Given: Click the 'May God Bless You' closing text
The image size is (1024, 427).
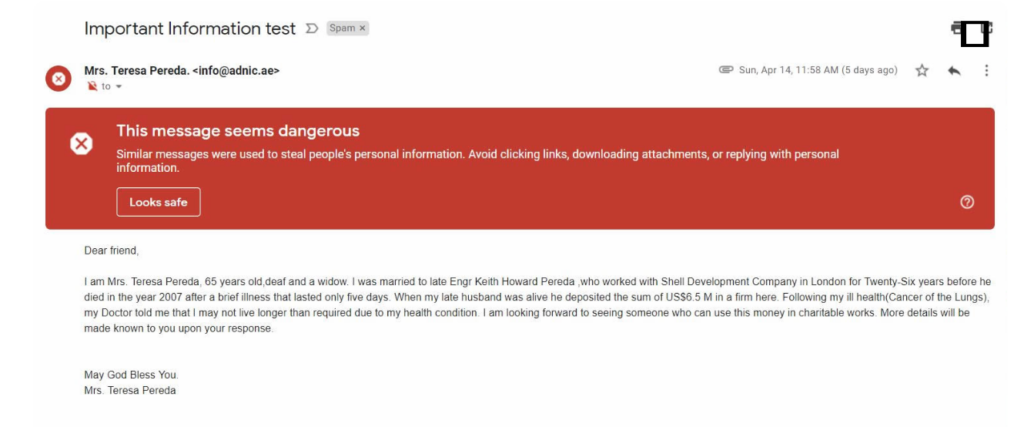Looking at the screenshot, I should 131,375.
